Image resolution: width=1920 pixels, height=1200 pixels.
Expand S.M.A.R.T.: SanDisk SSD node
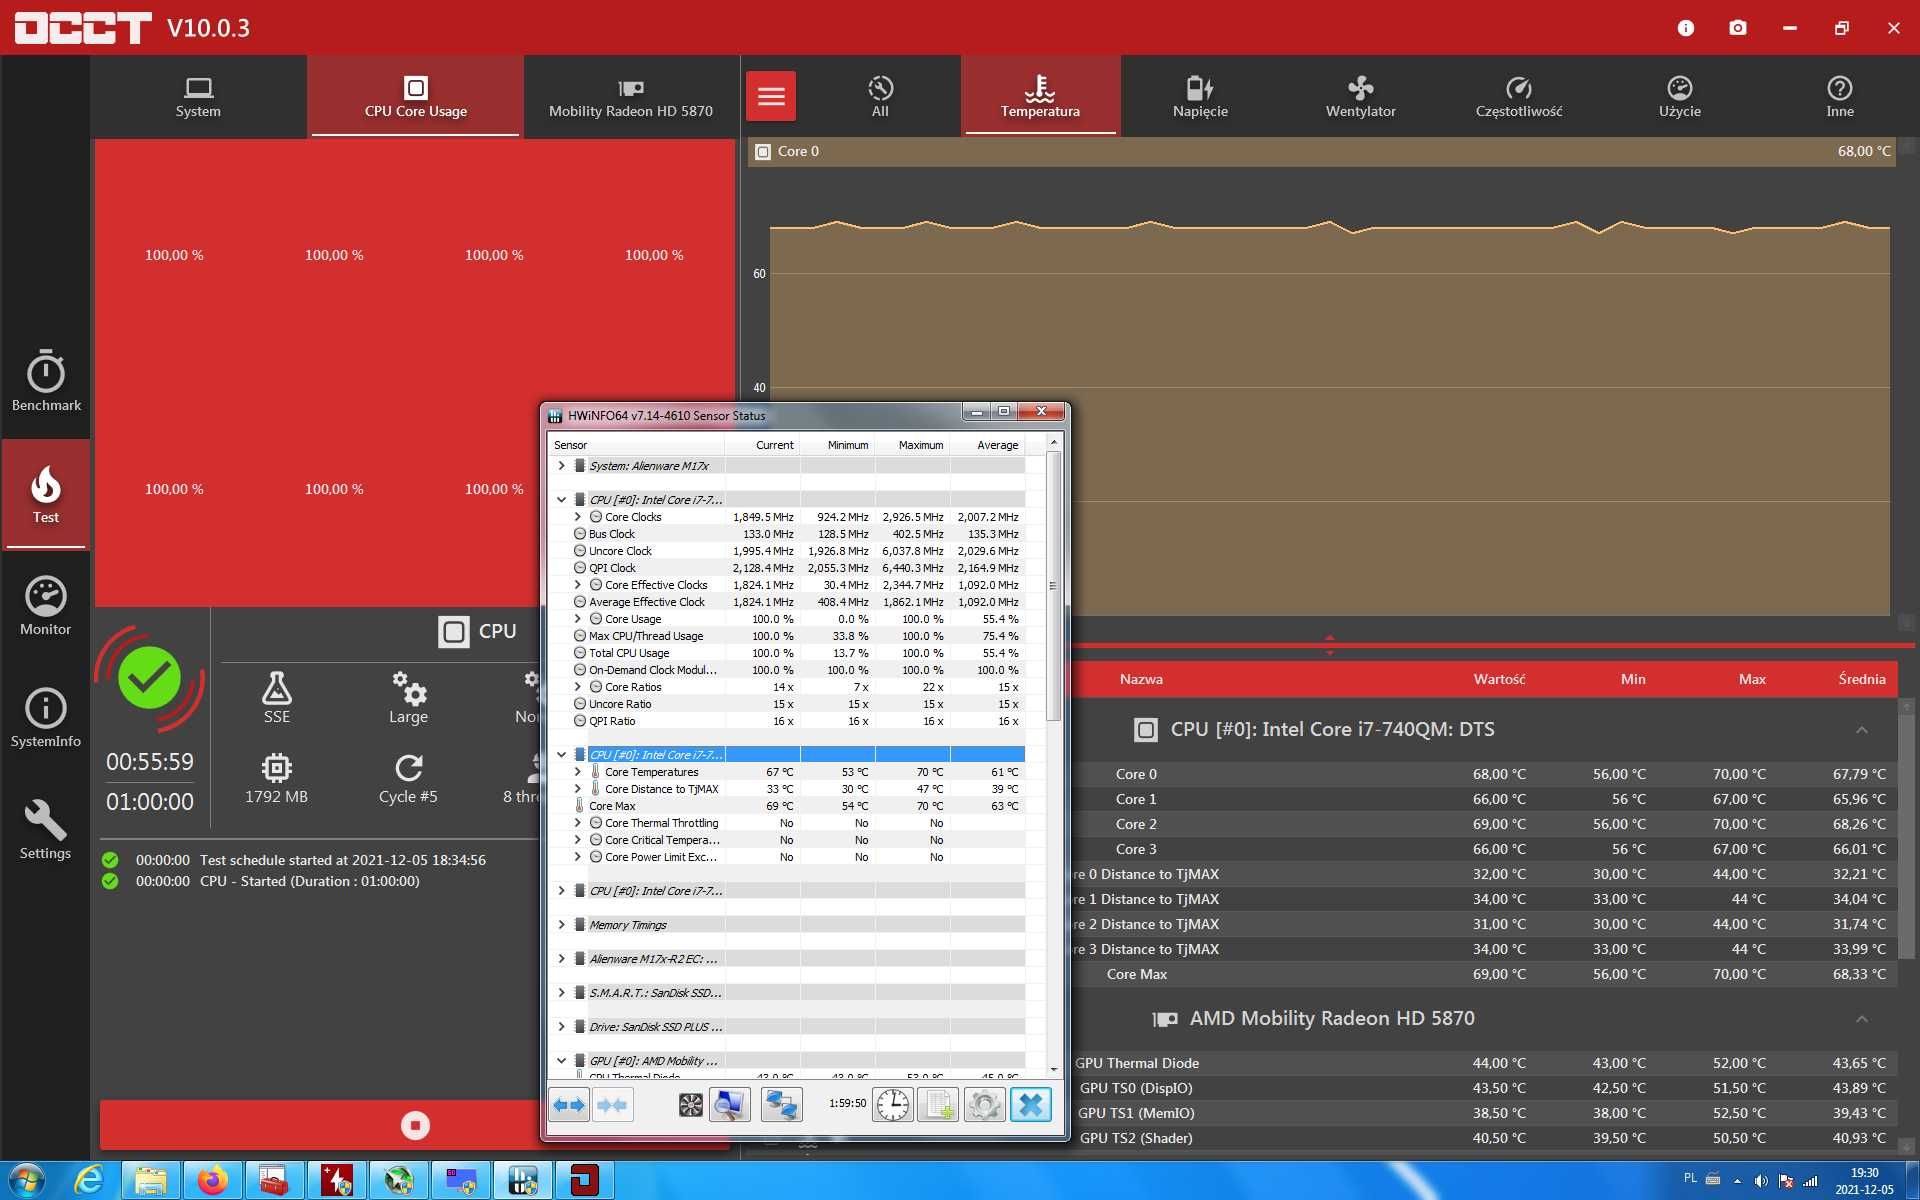click(561, 993)
